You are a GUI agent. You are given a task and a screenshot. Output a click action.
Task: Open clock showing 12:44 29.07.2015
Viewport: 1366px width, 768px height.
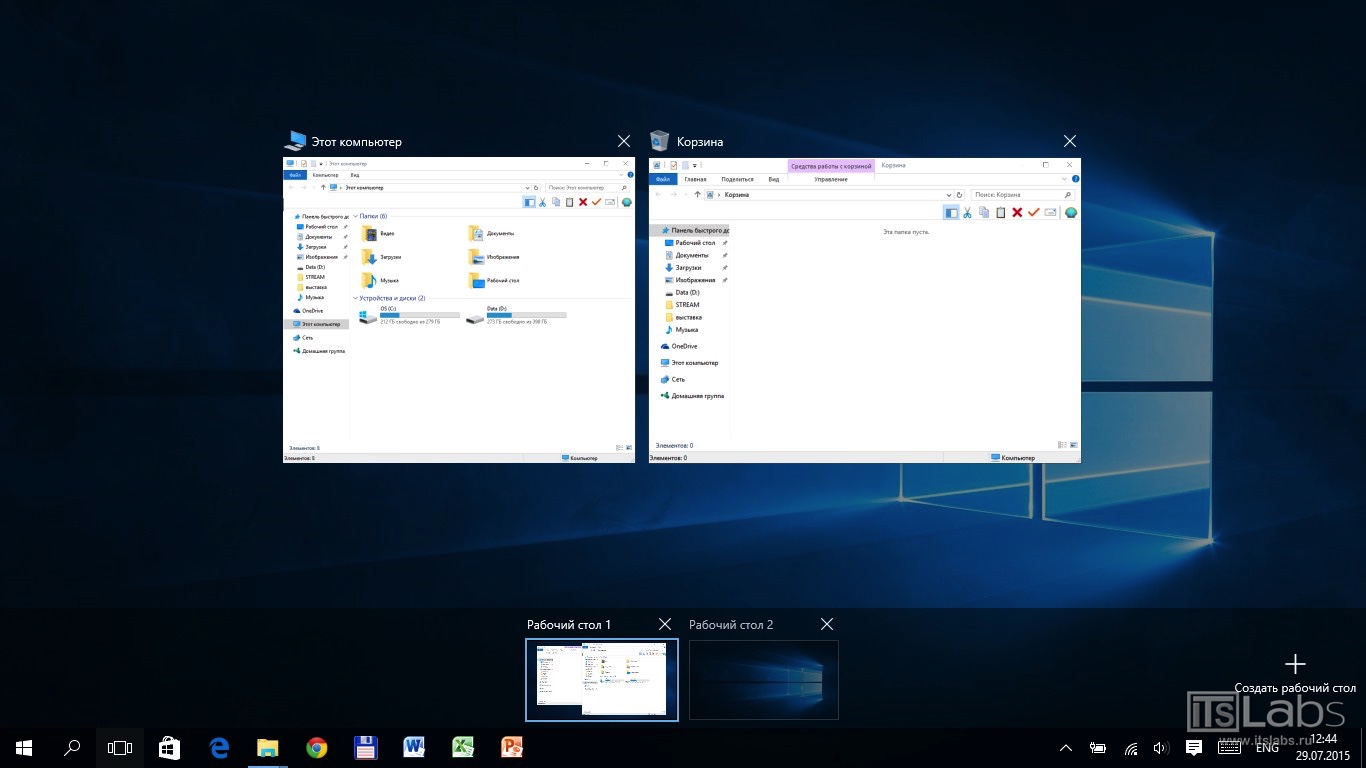point(1323,748)
